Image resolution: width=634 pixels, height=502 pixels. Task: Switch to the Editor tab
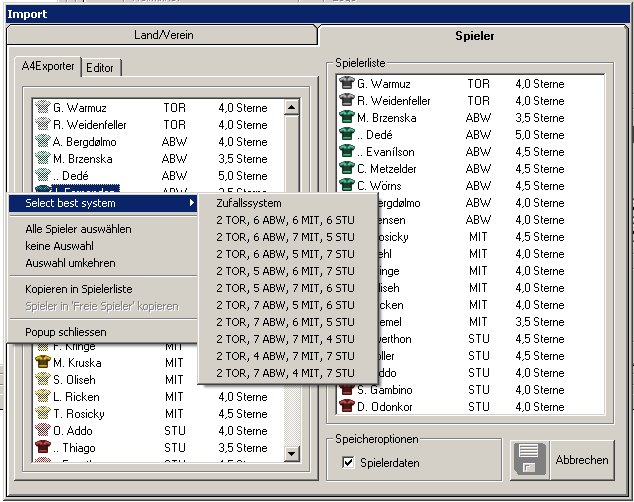[100, 68]
